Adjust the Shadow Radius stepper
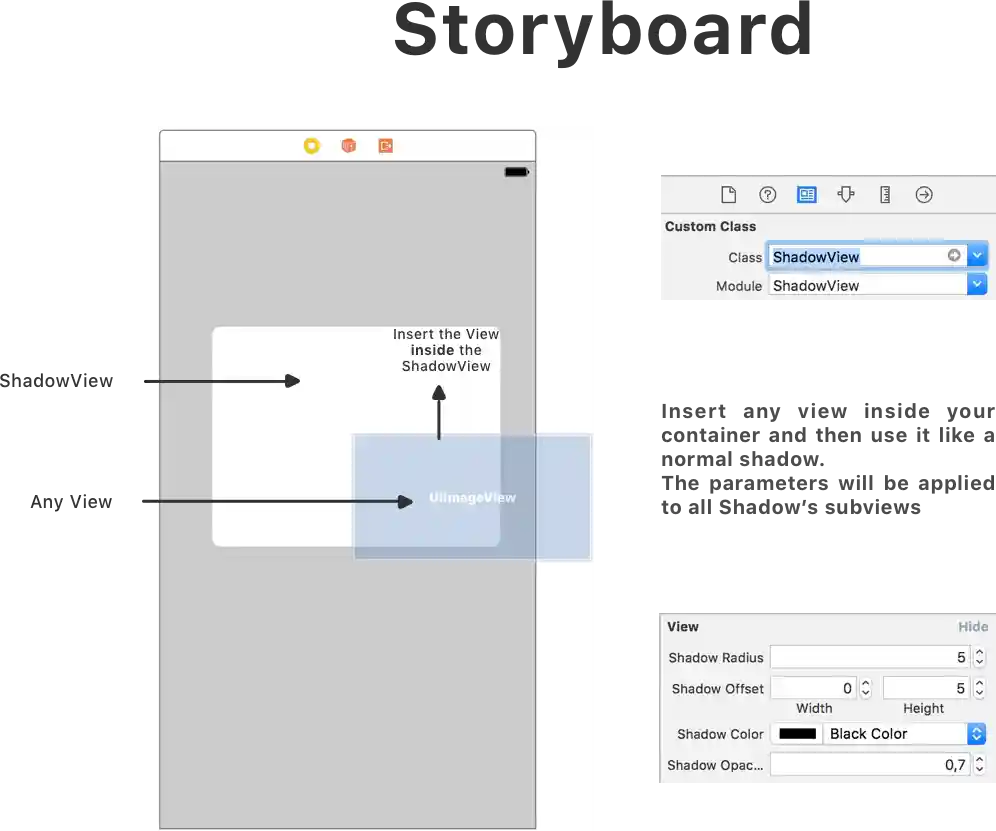996x831 pixels. [x=979, y=657]
